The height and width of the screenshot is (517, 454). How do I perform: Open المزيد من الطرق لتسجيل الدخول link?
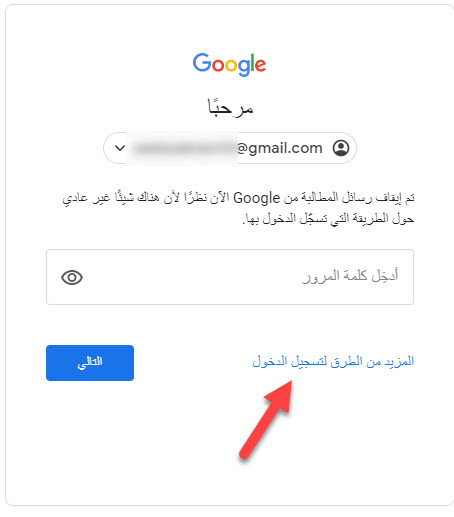point(333,361)
